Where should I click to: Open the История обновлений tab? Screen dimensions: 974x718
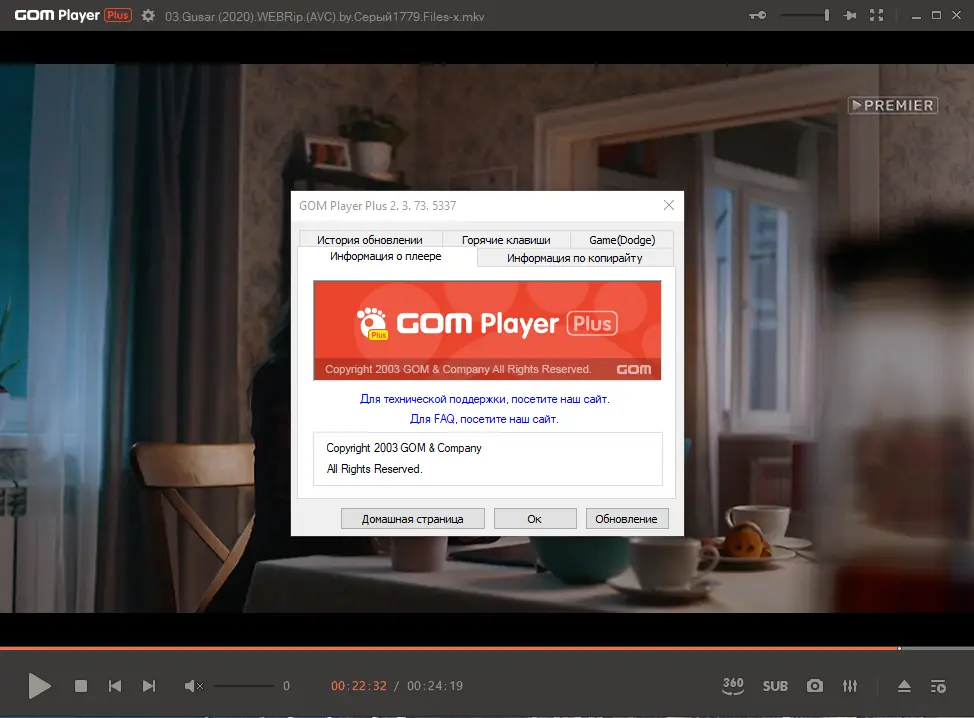[x=370, y=239]
